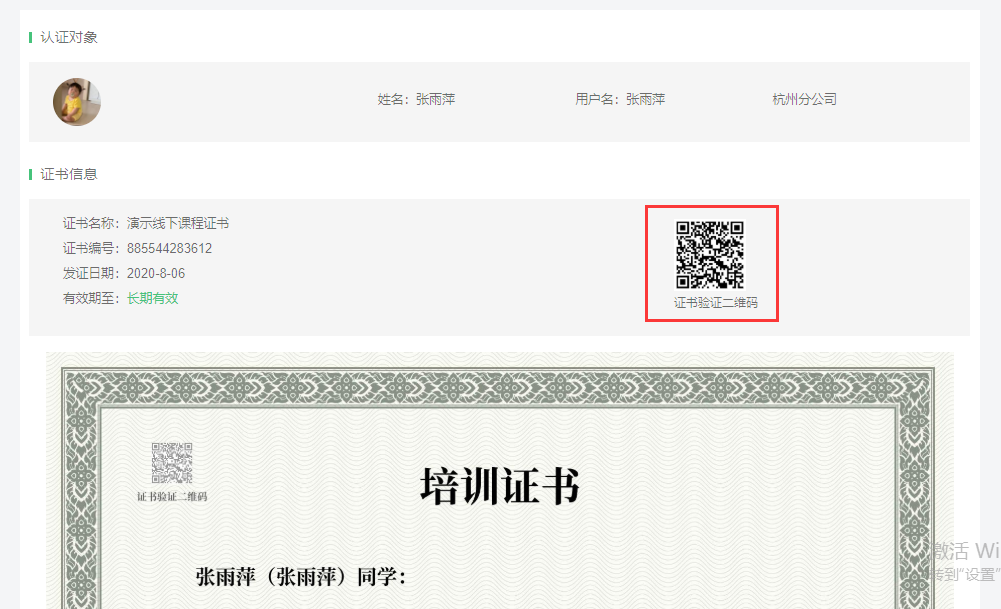Click the 用户名：张雨萍 field

pyautogui.click(x=620, y=100)
